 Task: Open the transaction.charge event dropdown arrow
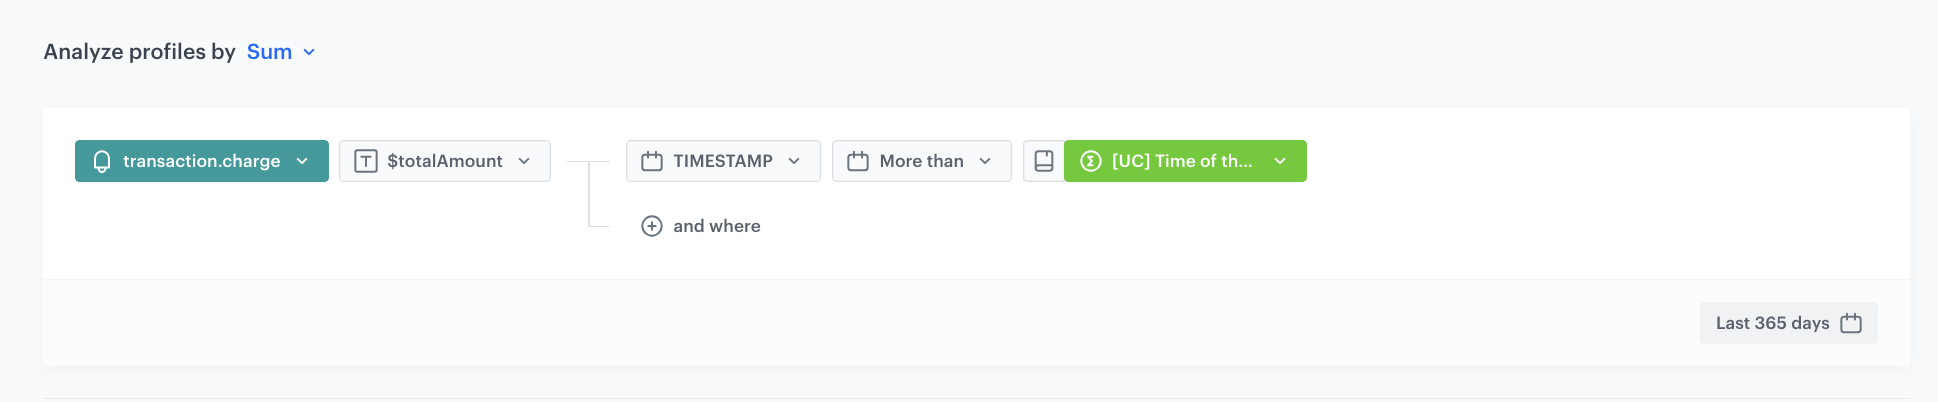(x=302, y=161)
